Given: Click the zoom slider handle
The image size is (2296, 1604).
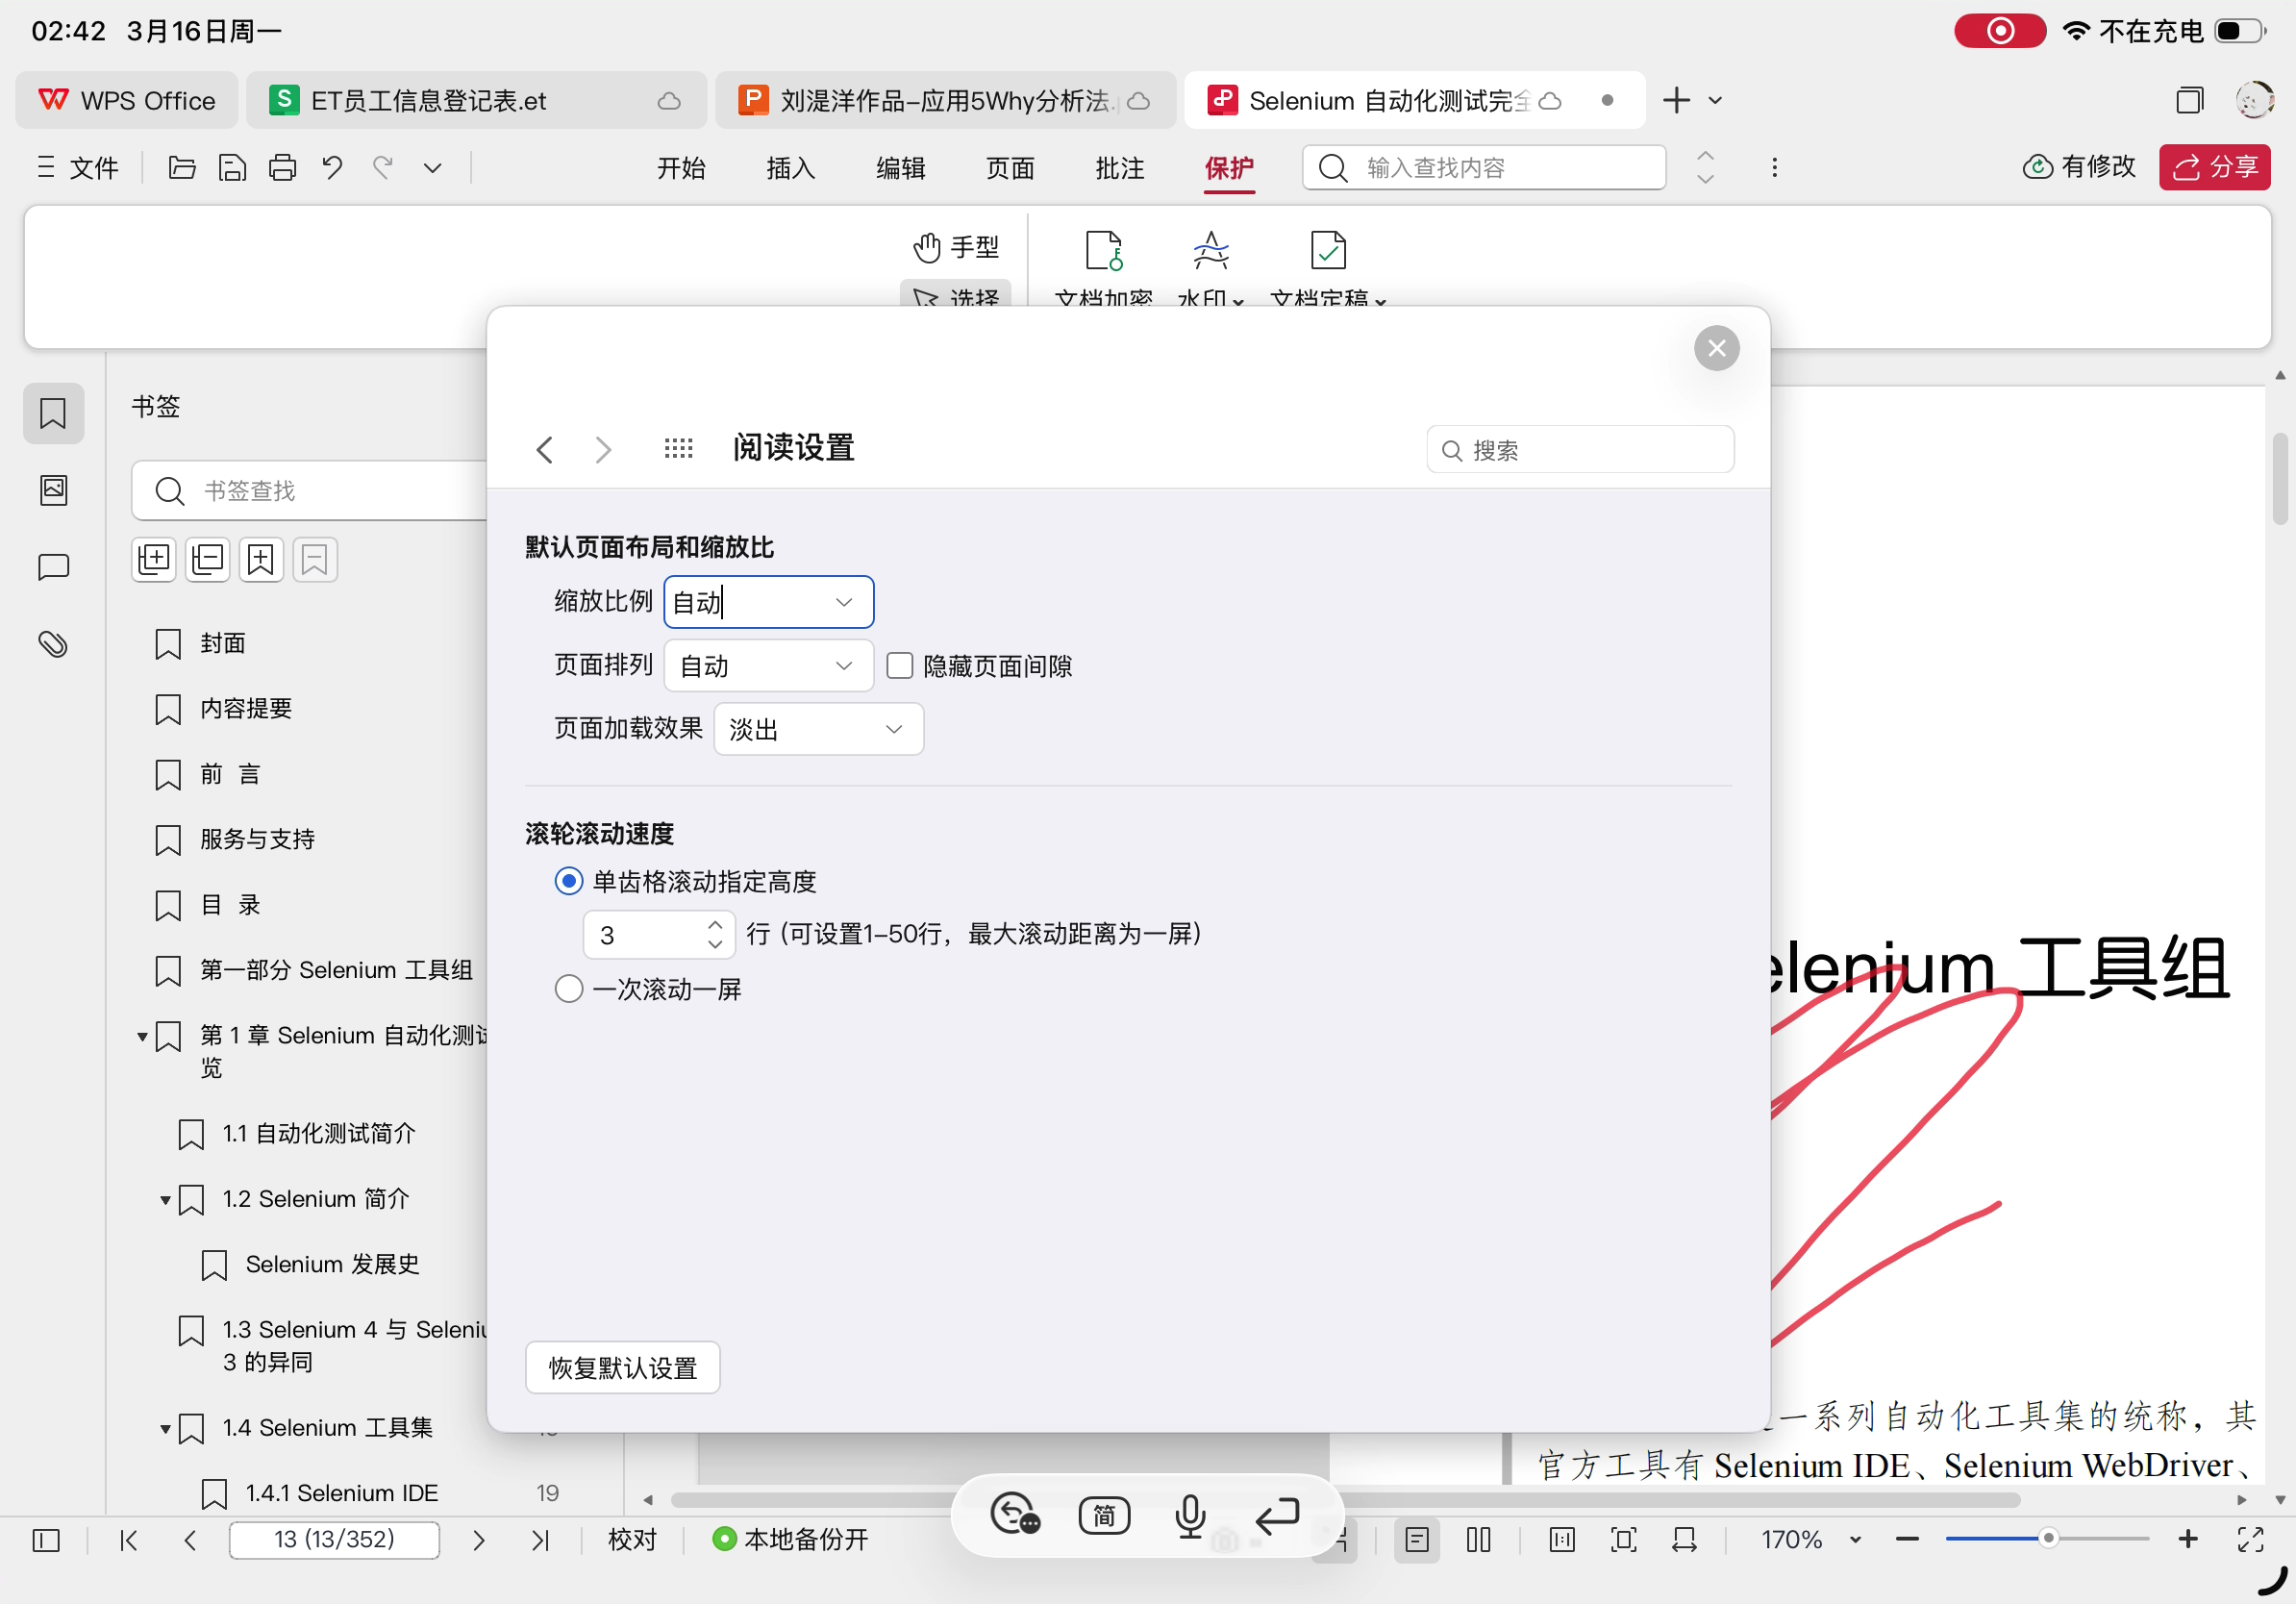Looking at the screenshot, I should [x=2048, y=1538].
